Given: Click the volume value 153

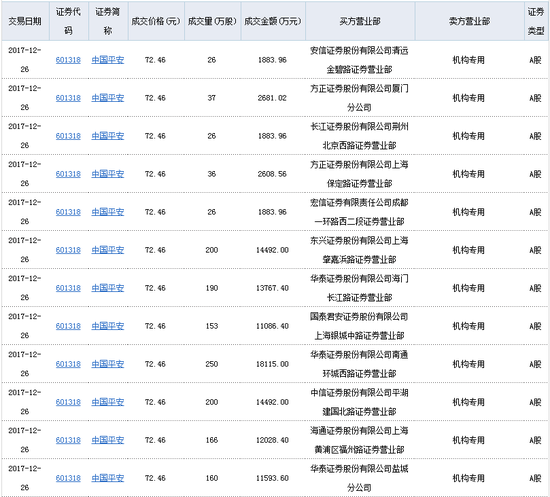Looking at the screenshot, I should [x=212, y=326].
